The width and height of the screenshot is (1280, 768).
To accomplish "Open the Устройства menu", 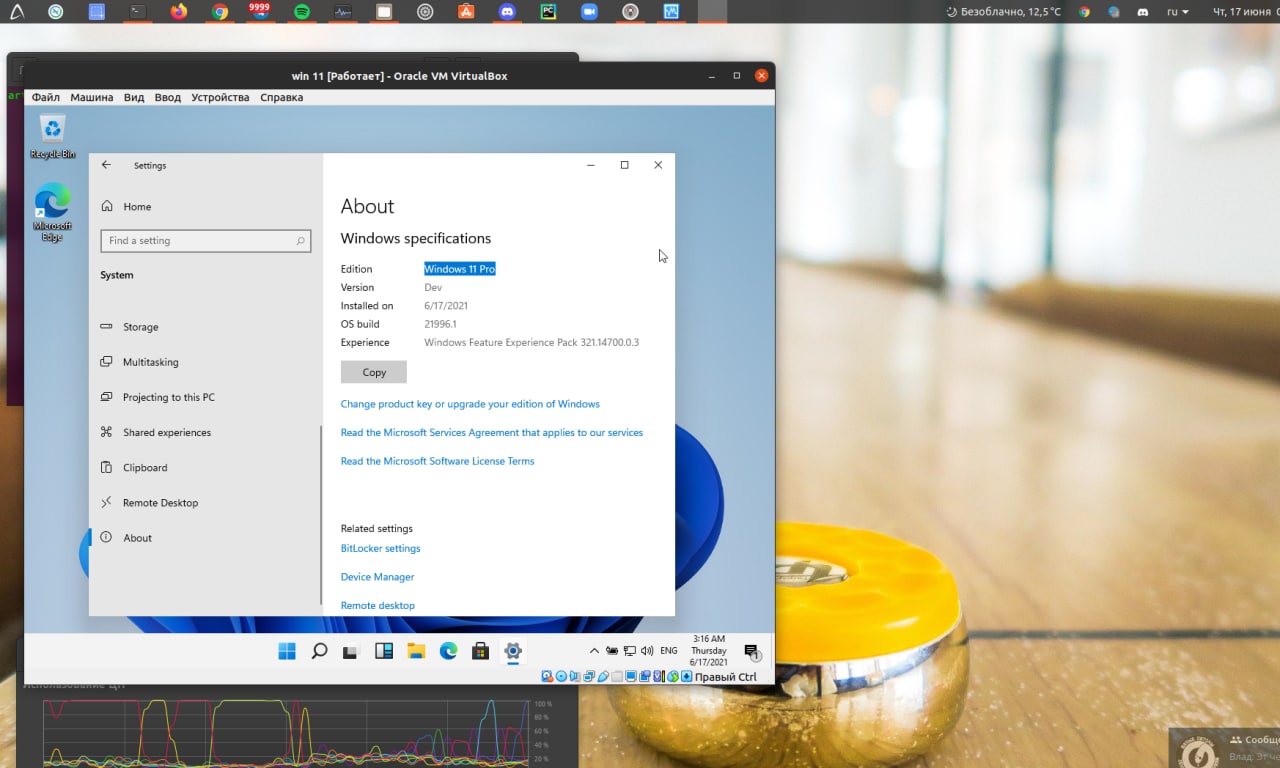I will coord(220,97).
